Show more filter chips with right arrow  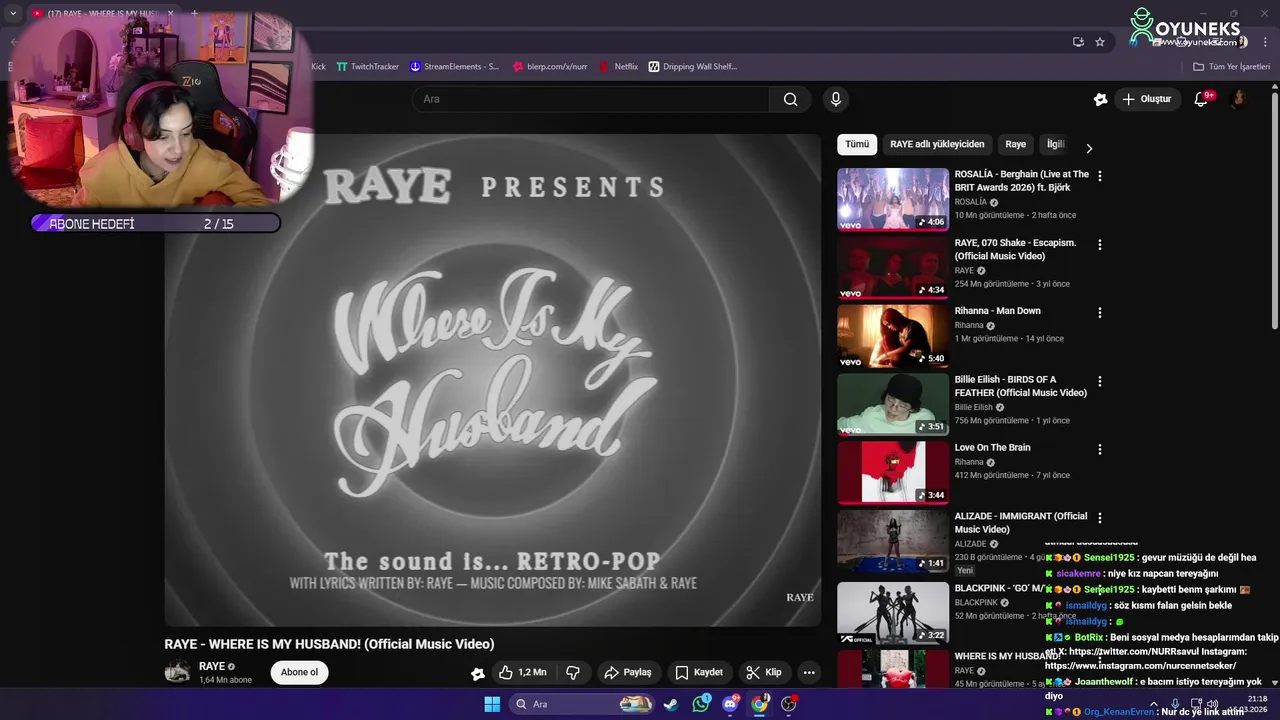pyautogui.click(x=1089, y=148)
